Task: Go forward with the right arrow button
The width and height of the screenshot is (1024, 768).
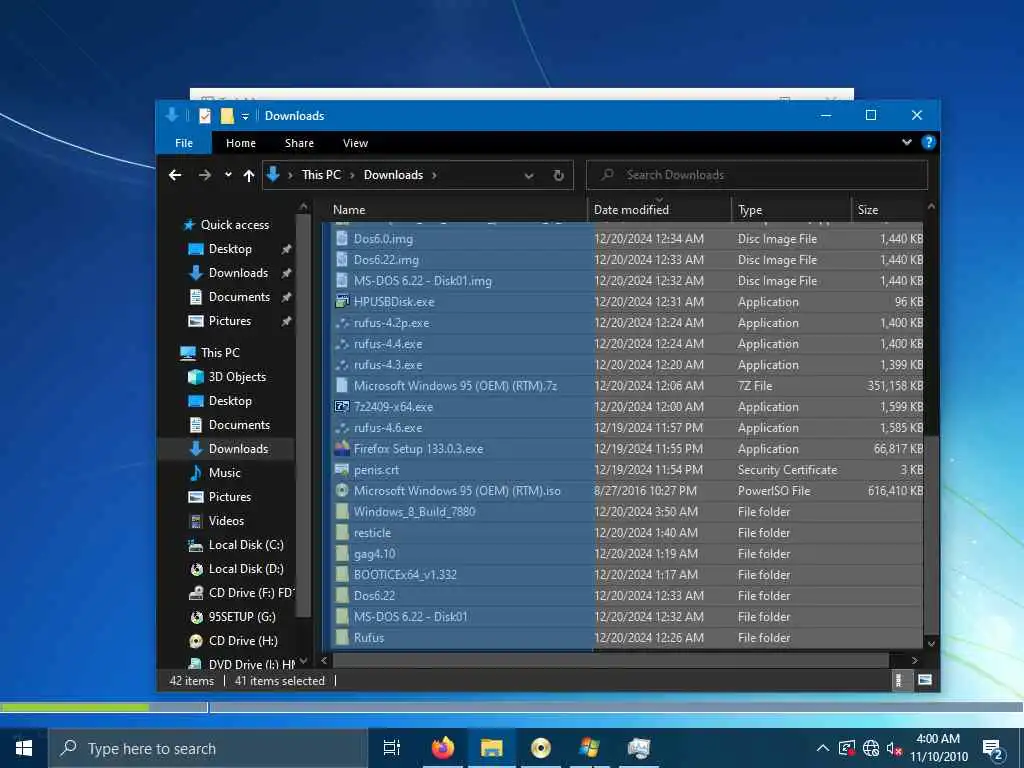Action: pos(204,175)
